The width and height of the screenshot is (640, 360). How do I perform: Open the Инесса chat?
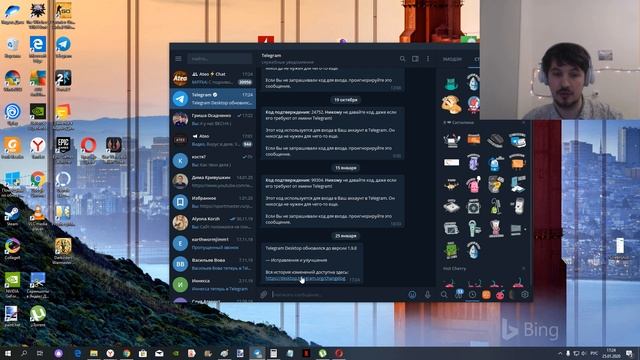click(213, 284)
